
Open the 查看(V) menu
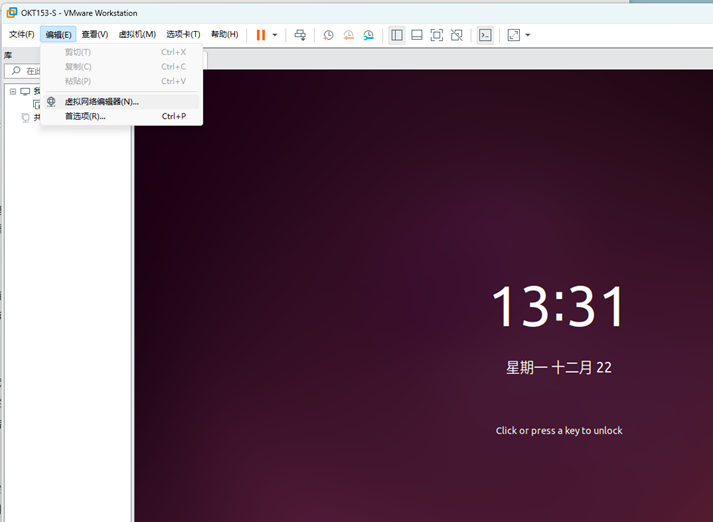95,35
